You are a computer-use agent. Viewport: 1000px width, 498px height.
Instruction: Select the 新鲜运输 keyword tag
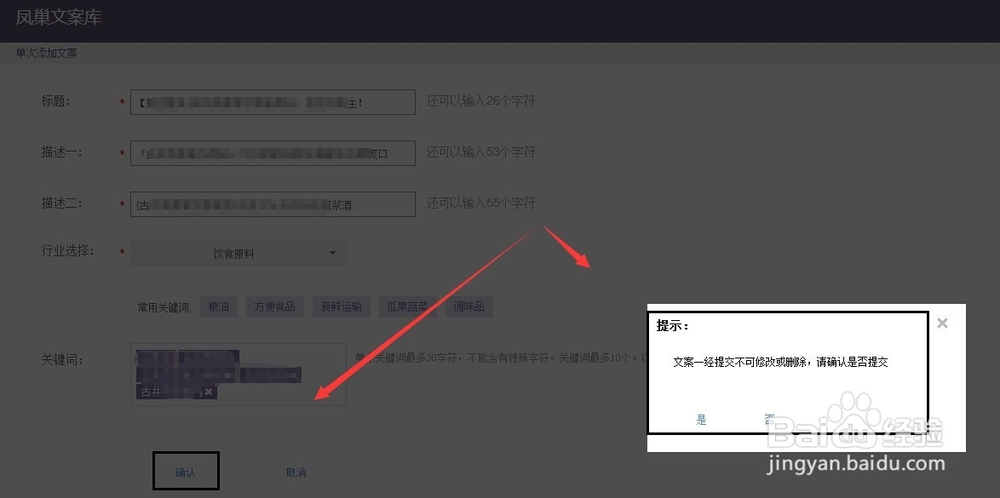[341, 307]
